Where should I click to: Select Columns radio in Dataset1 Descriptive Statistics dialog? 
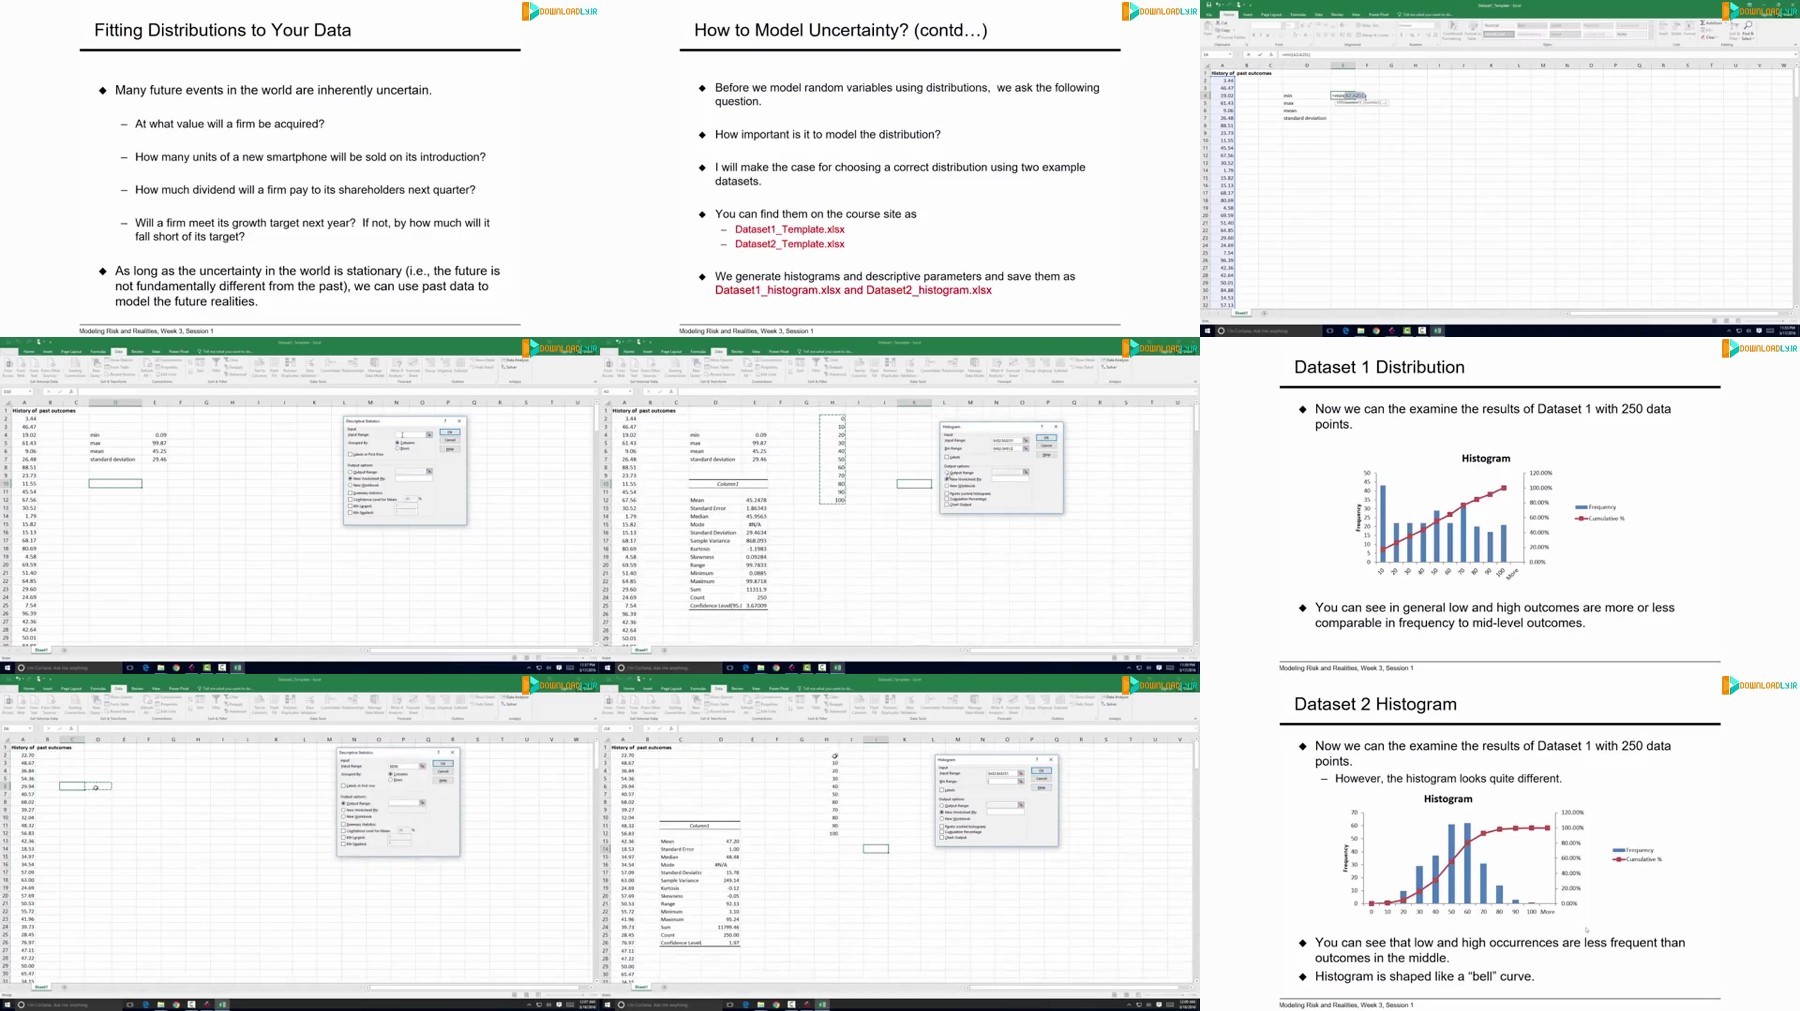tap(397, 443)
